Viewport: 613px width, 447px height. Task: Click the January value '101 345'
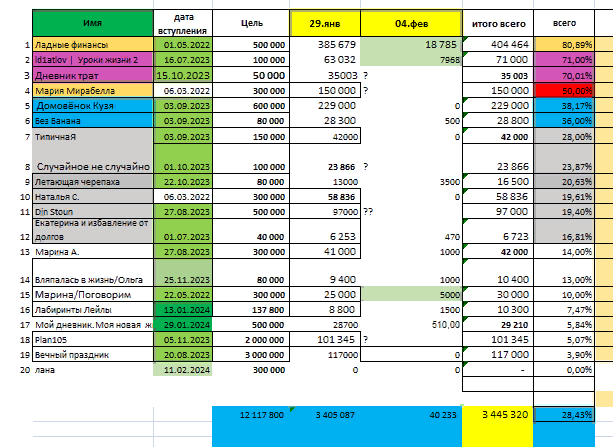325,339
